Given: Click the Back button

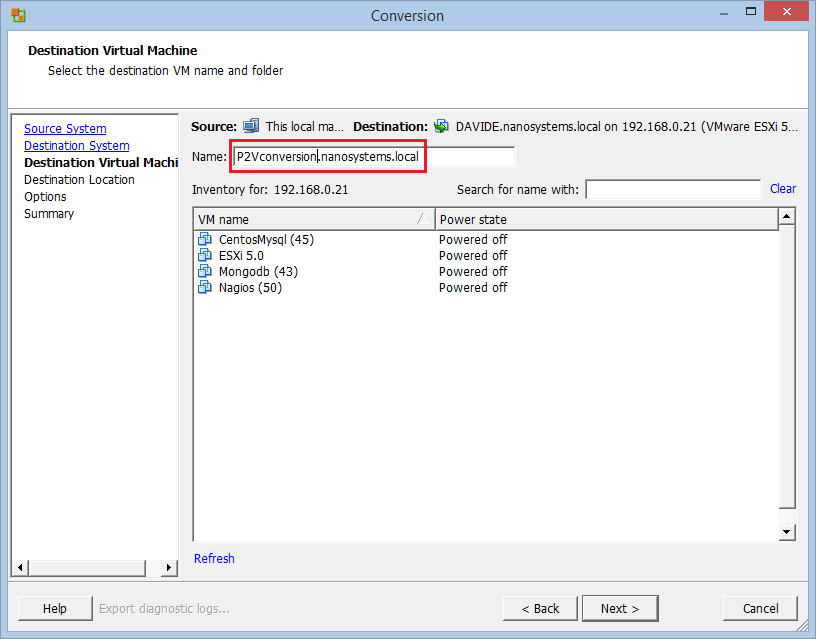Looking at the screenshot, I should coord(540,608).
